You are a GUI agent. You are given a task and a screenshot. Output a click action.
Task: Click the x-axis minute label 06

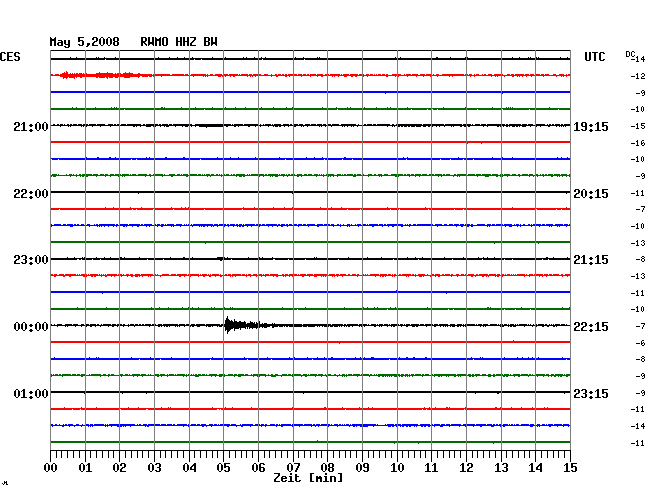[x=258, y=468]
